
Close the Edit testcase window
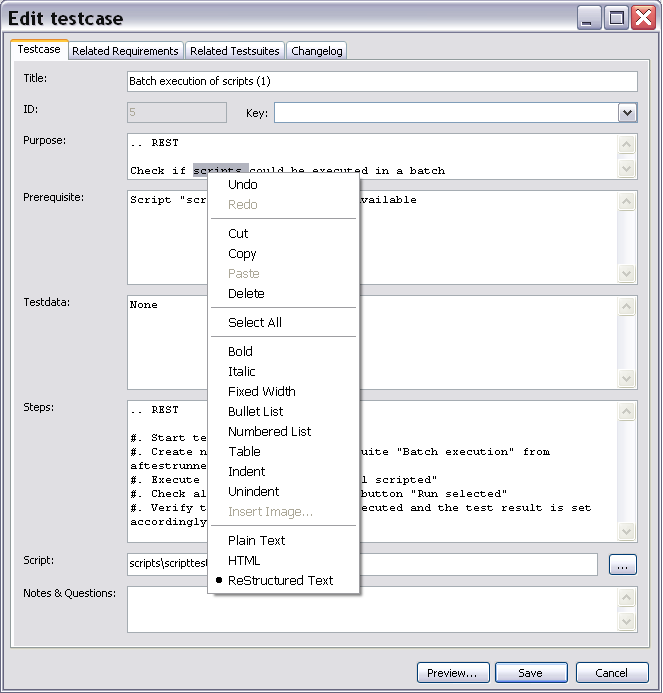tap(643, 18)
